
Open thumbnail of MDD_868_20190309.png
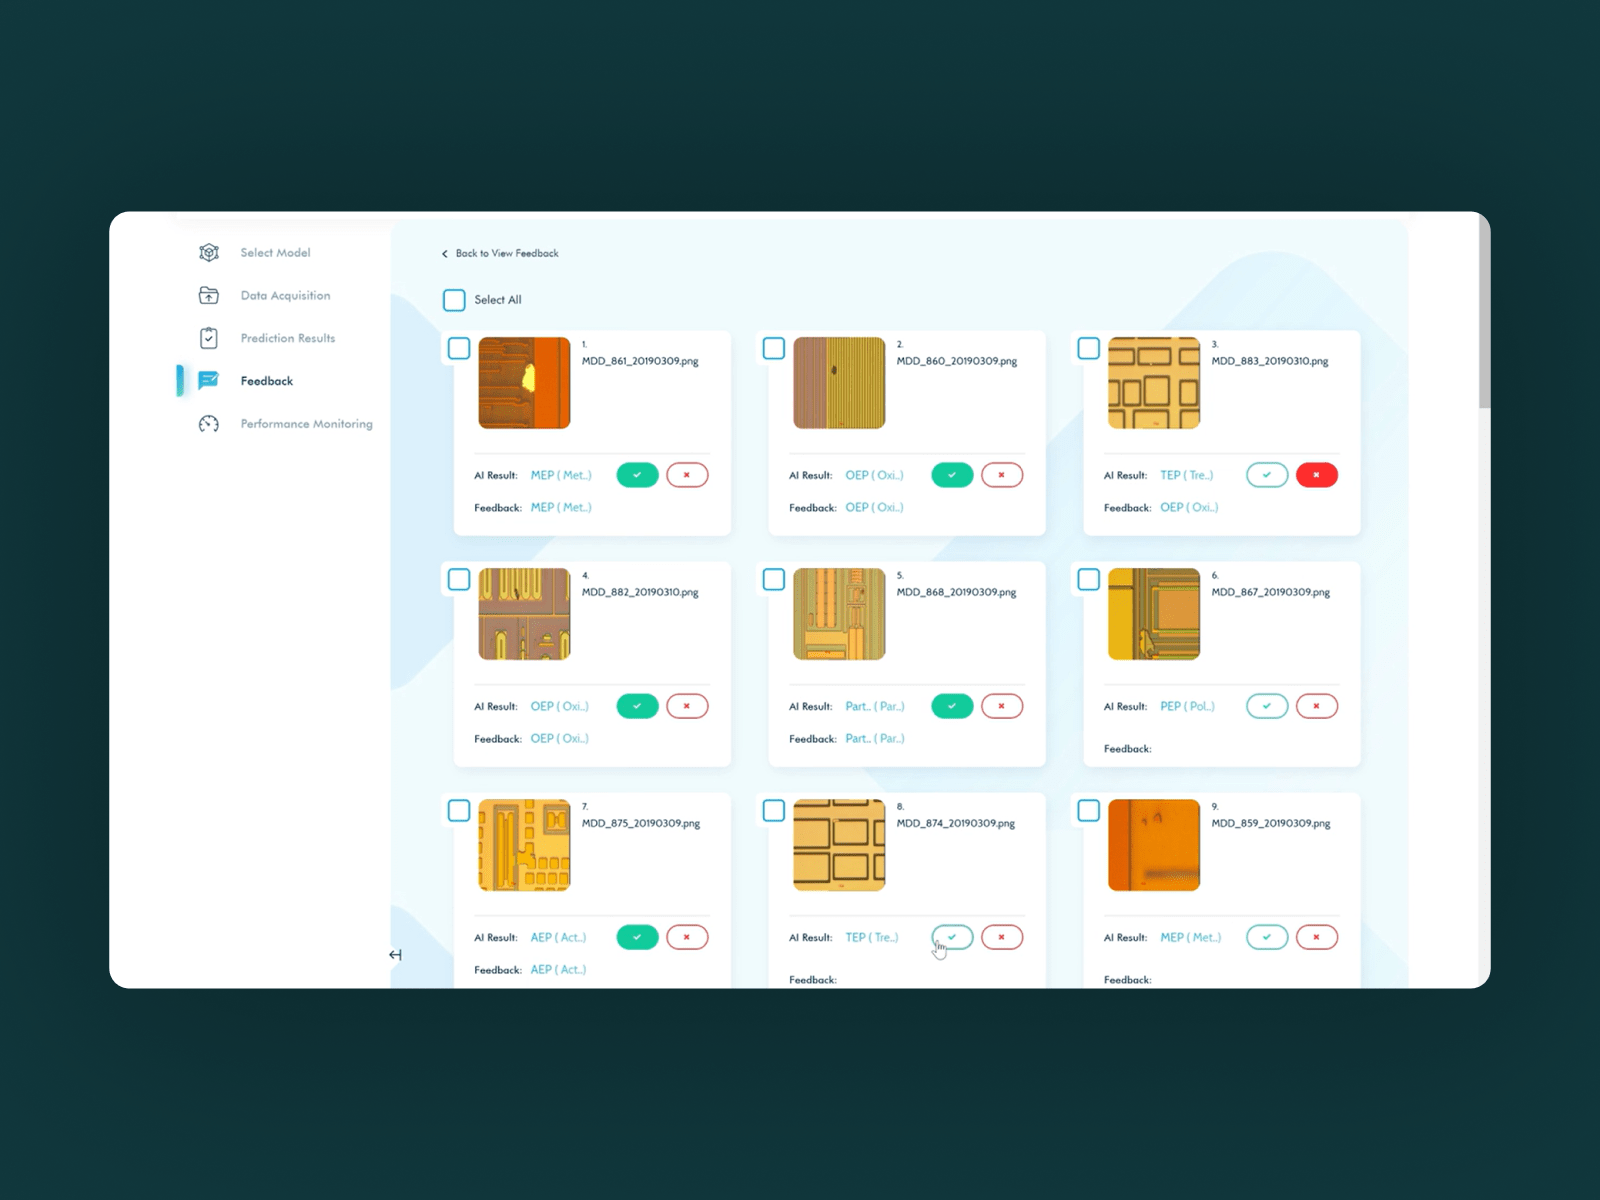839,614
